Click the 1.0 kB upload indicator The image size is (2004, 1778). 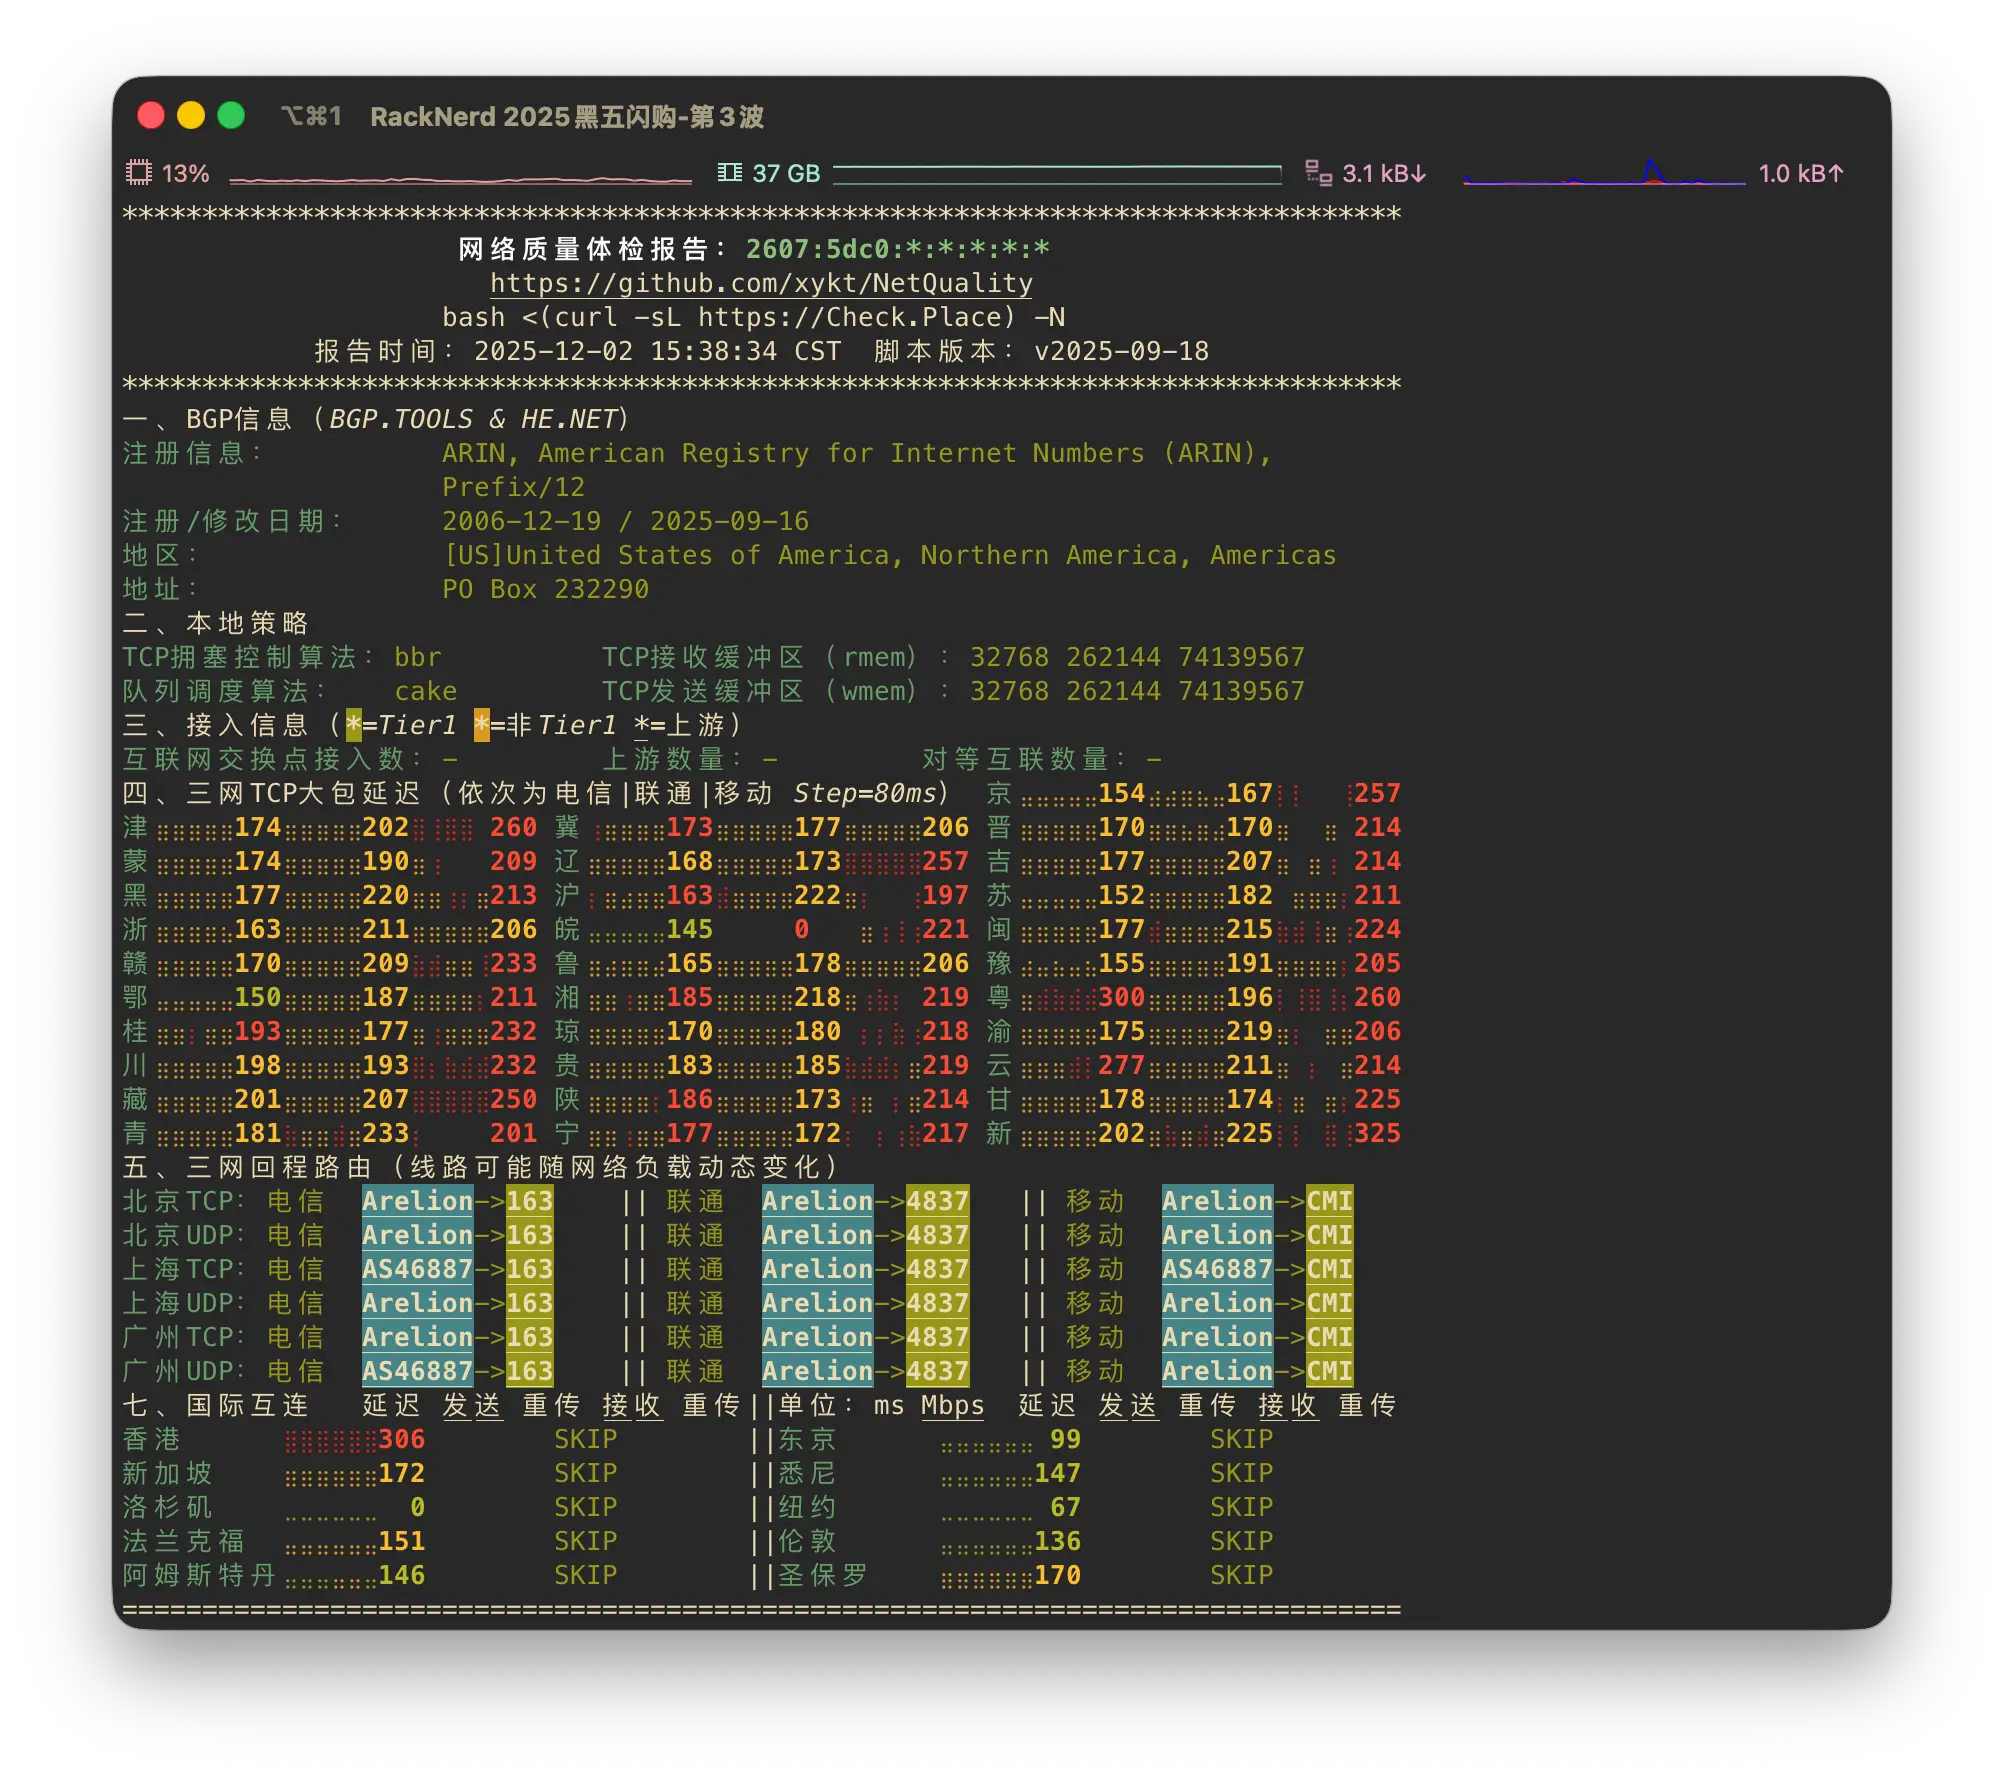click(x=1800, y=173)
